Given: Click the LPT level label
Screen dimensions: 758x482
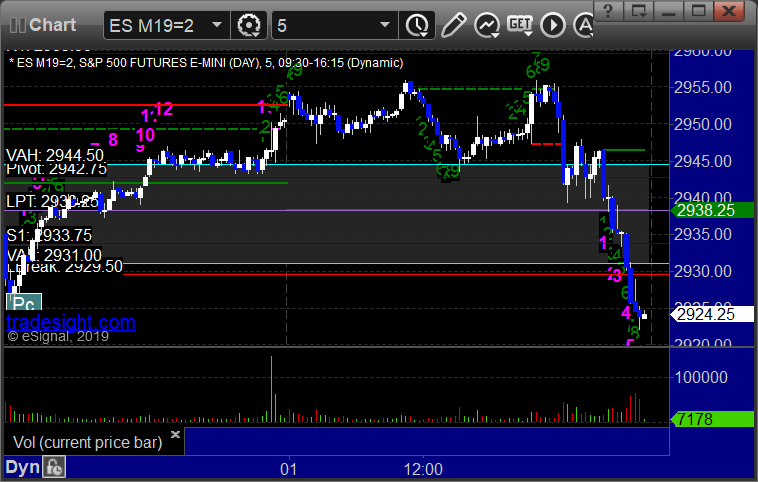Looking at the screenshot, I should pyautogui.click(x=52, y=201).
